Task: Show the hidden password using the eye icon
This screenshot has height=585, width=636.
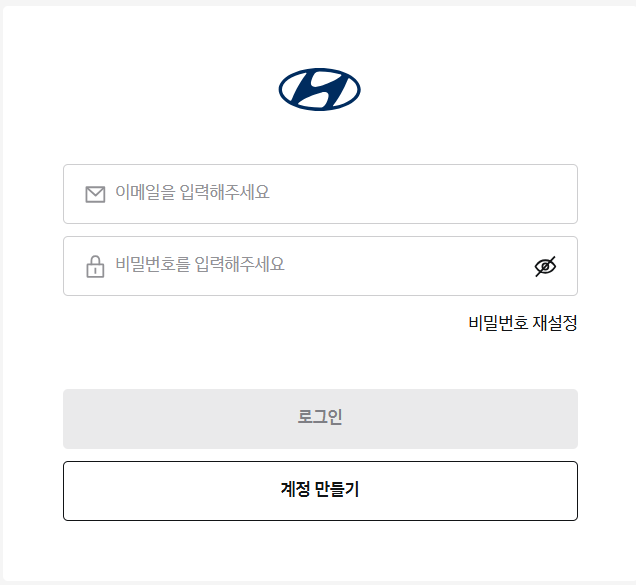Action: [545, 266]
